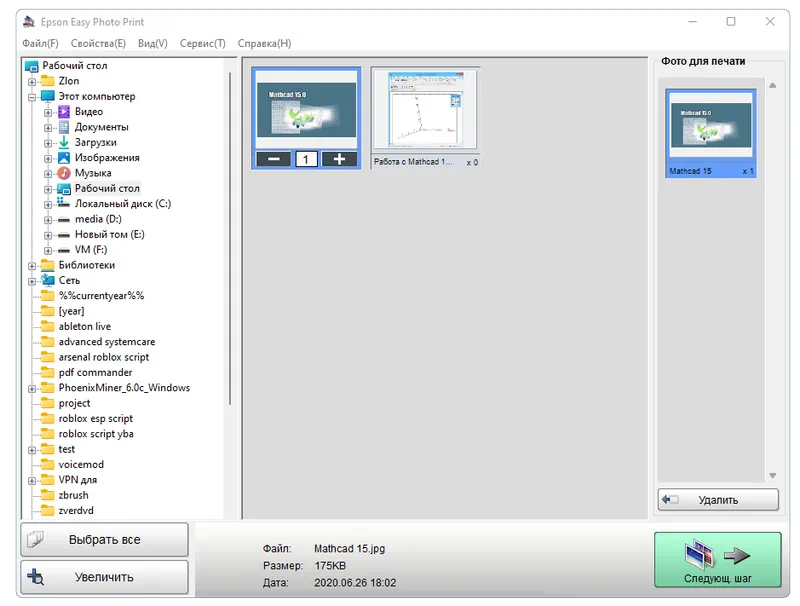
Task: Select the [year] folder
Action: (71, 311)
